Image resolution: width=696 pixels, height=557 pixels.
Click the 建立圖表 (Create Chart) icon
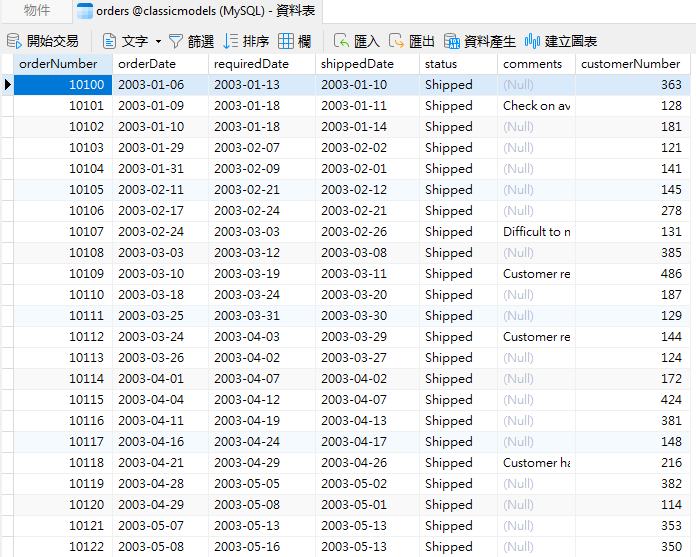(533, 41)
